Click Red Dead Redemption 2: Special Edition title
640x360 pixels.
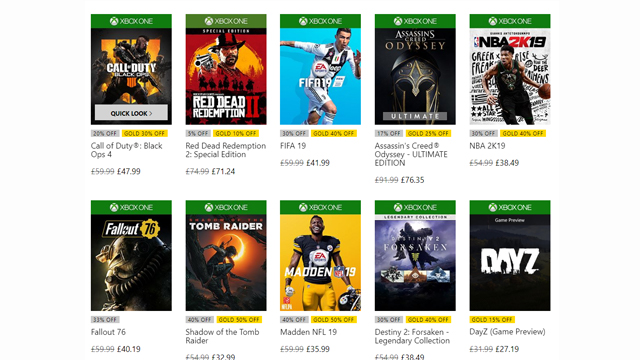point(226,150)
